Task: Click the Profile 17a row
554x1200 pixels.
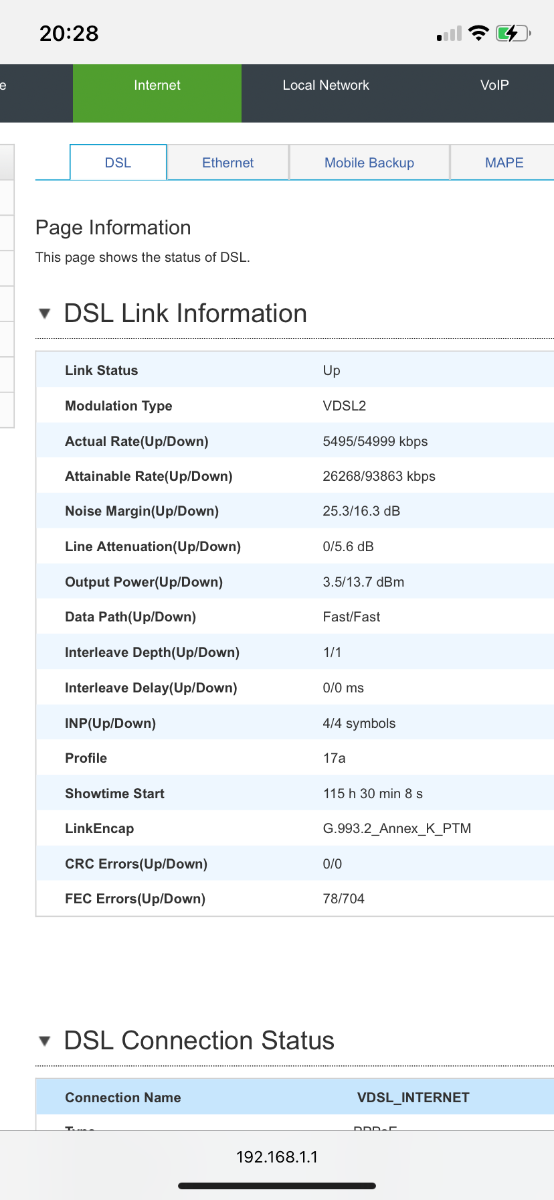Action: tap(295, 758)
